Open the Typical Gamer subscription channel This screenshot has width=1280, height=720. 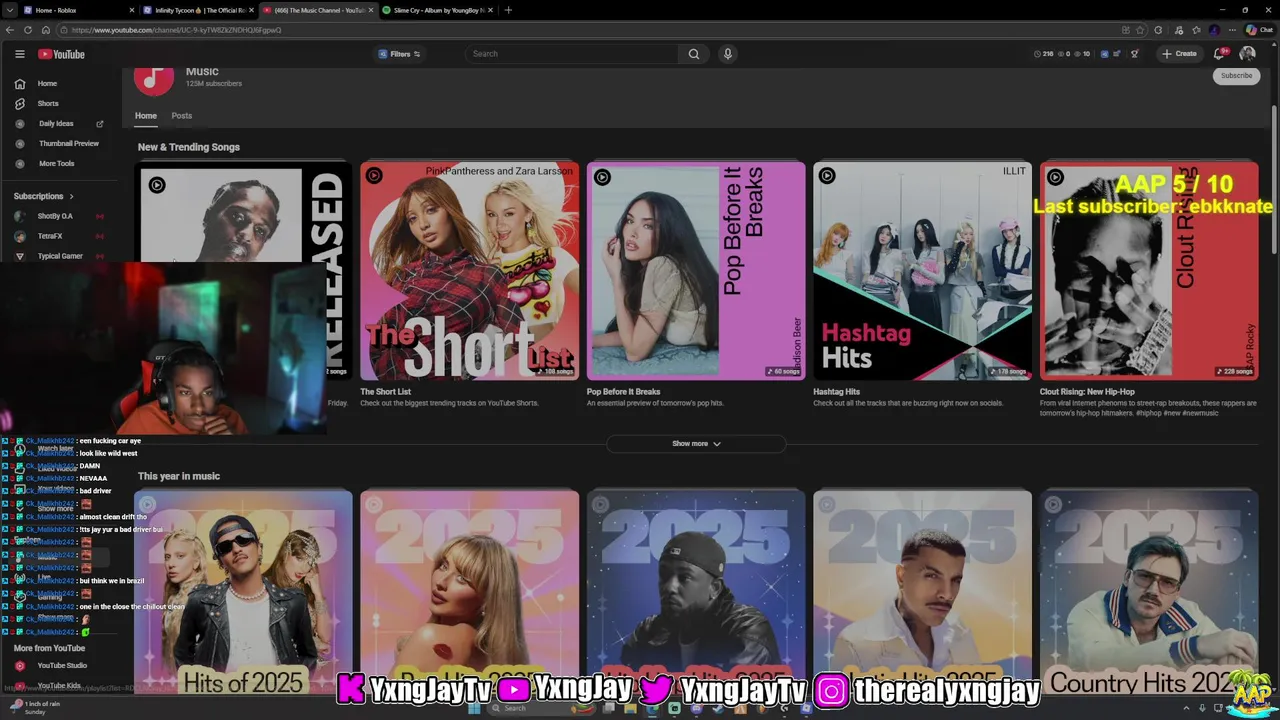tap(59, 256)
